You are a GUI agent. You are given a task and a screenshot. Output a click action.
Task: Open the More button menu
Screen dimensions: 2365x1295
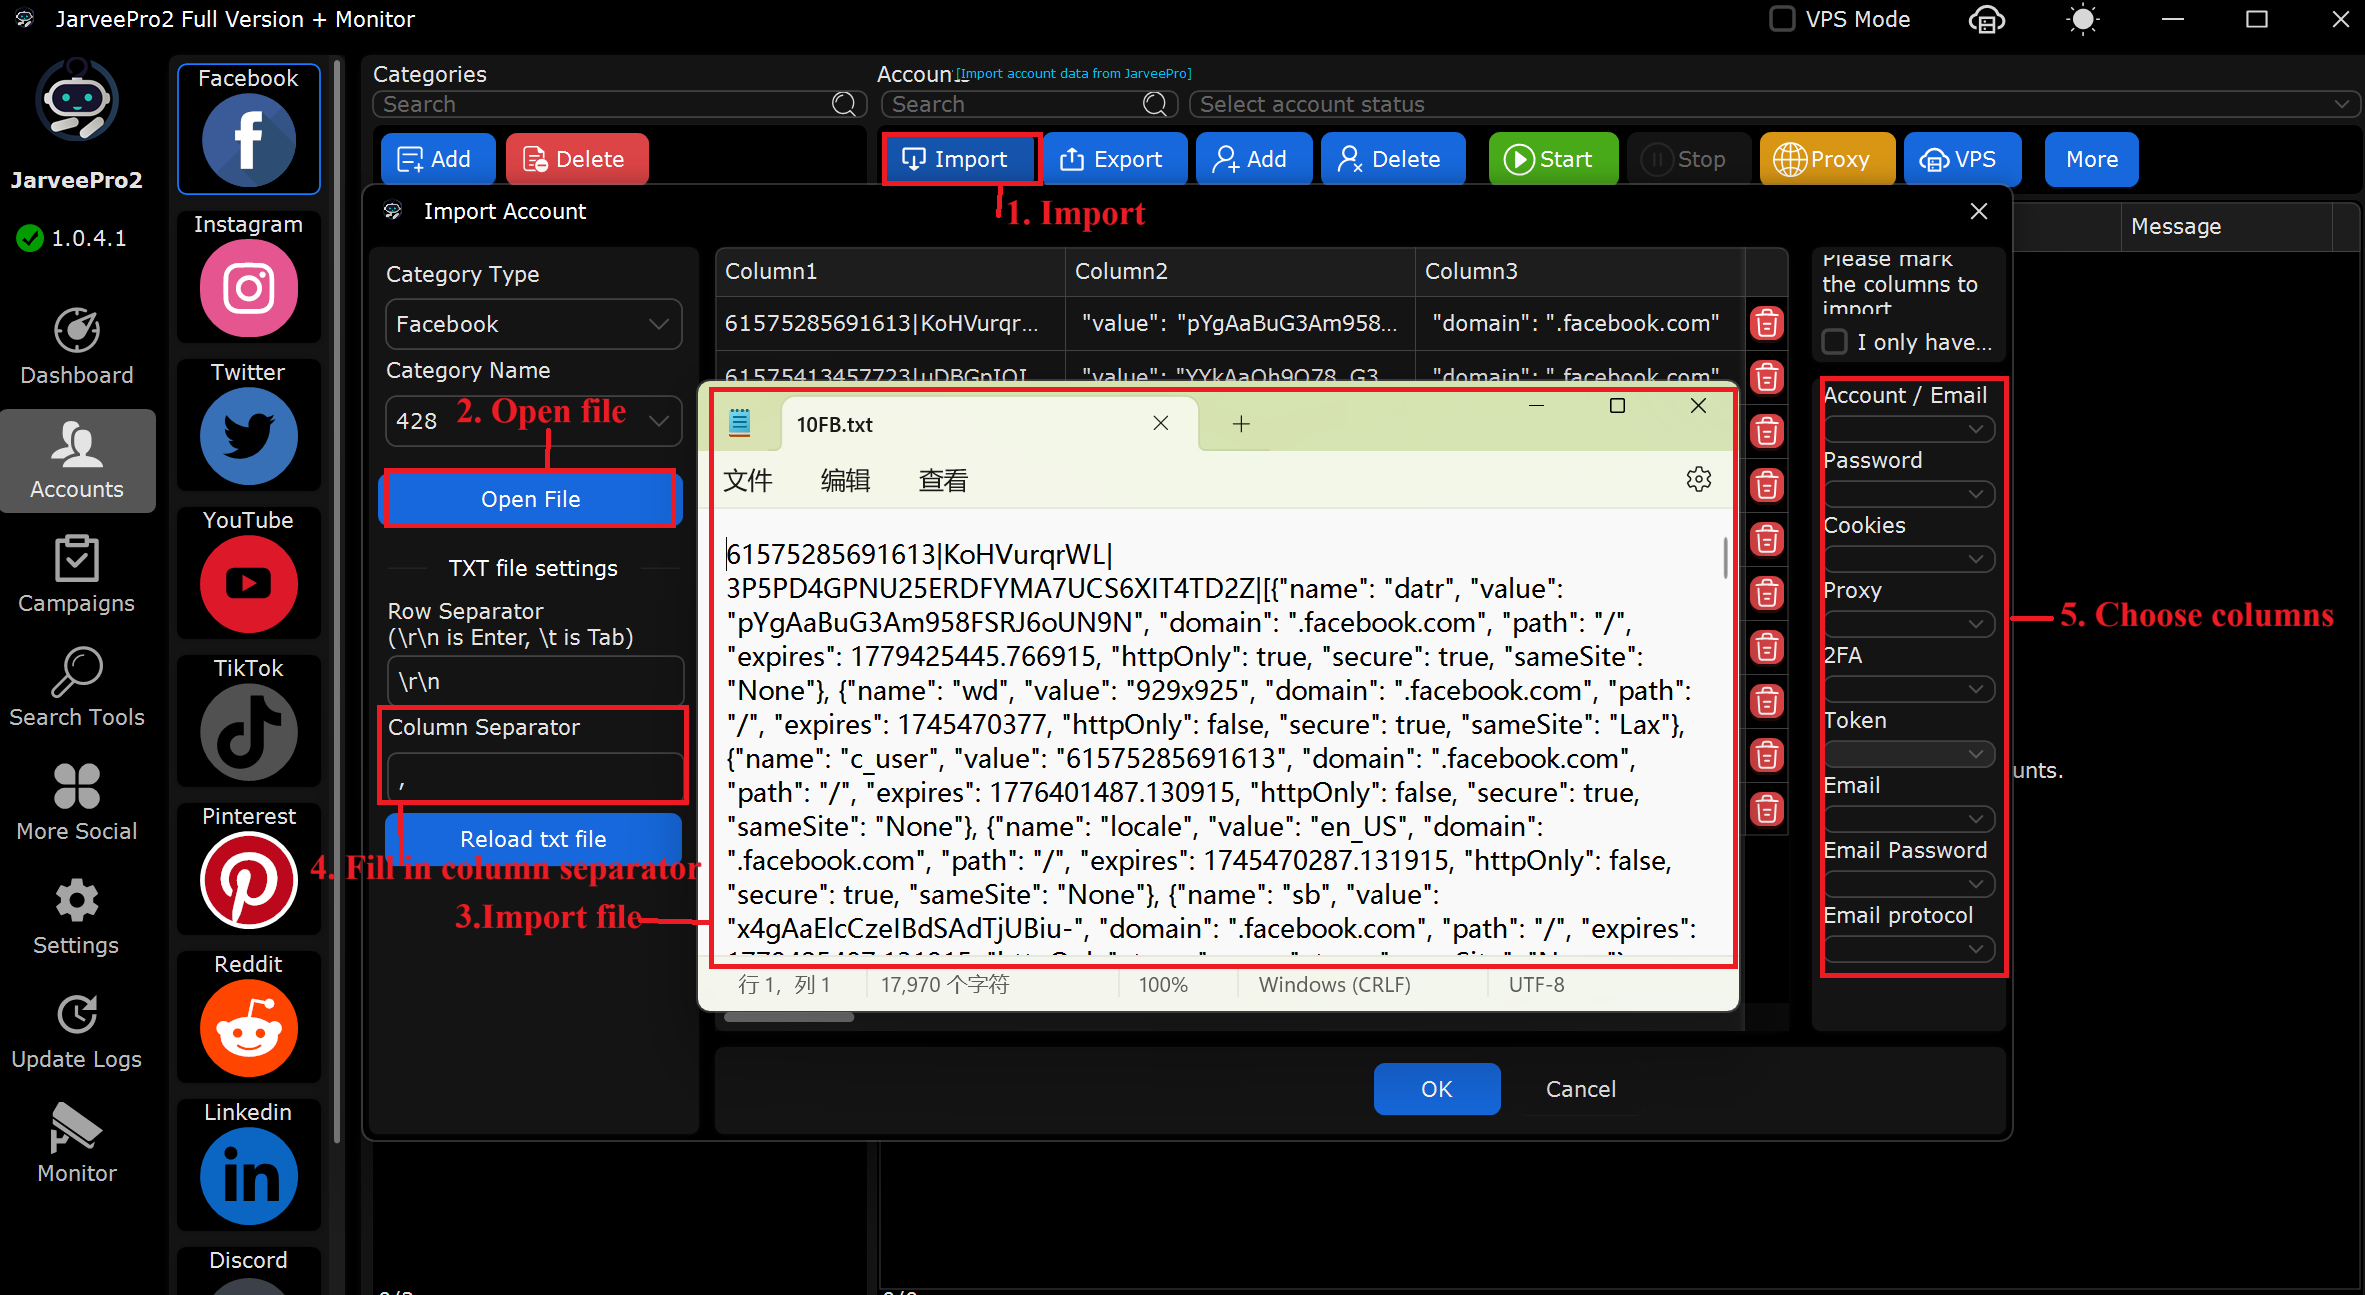tap(2092, 159)
